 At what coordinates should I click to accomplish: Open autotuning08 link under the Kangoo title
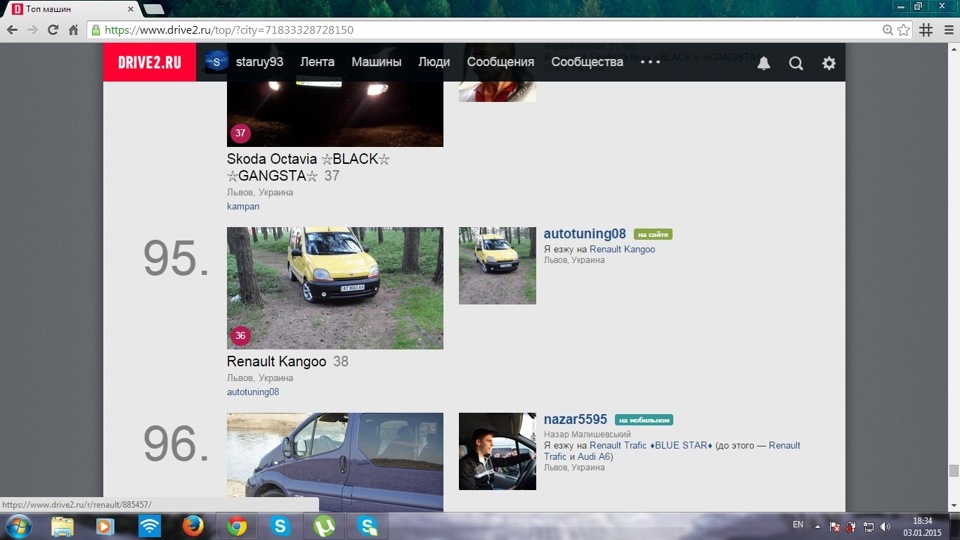(253, 392)
